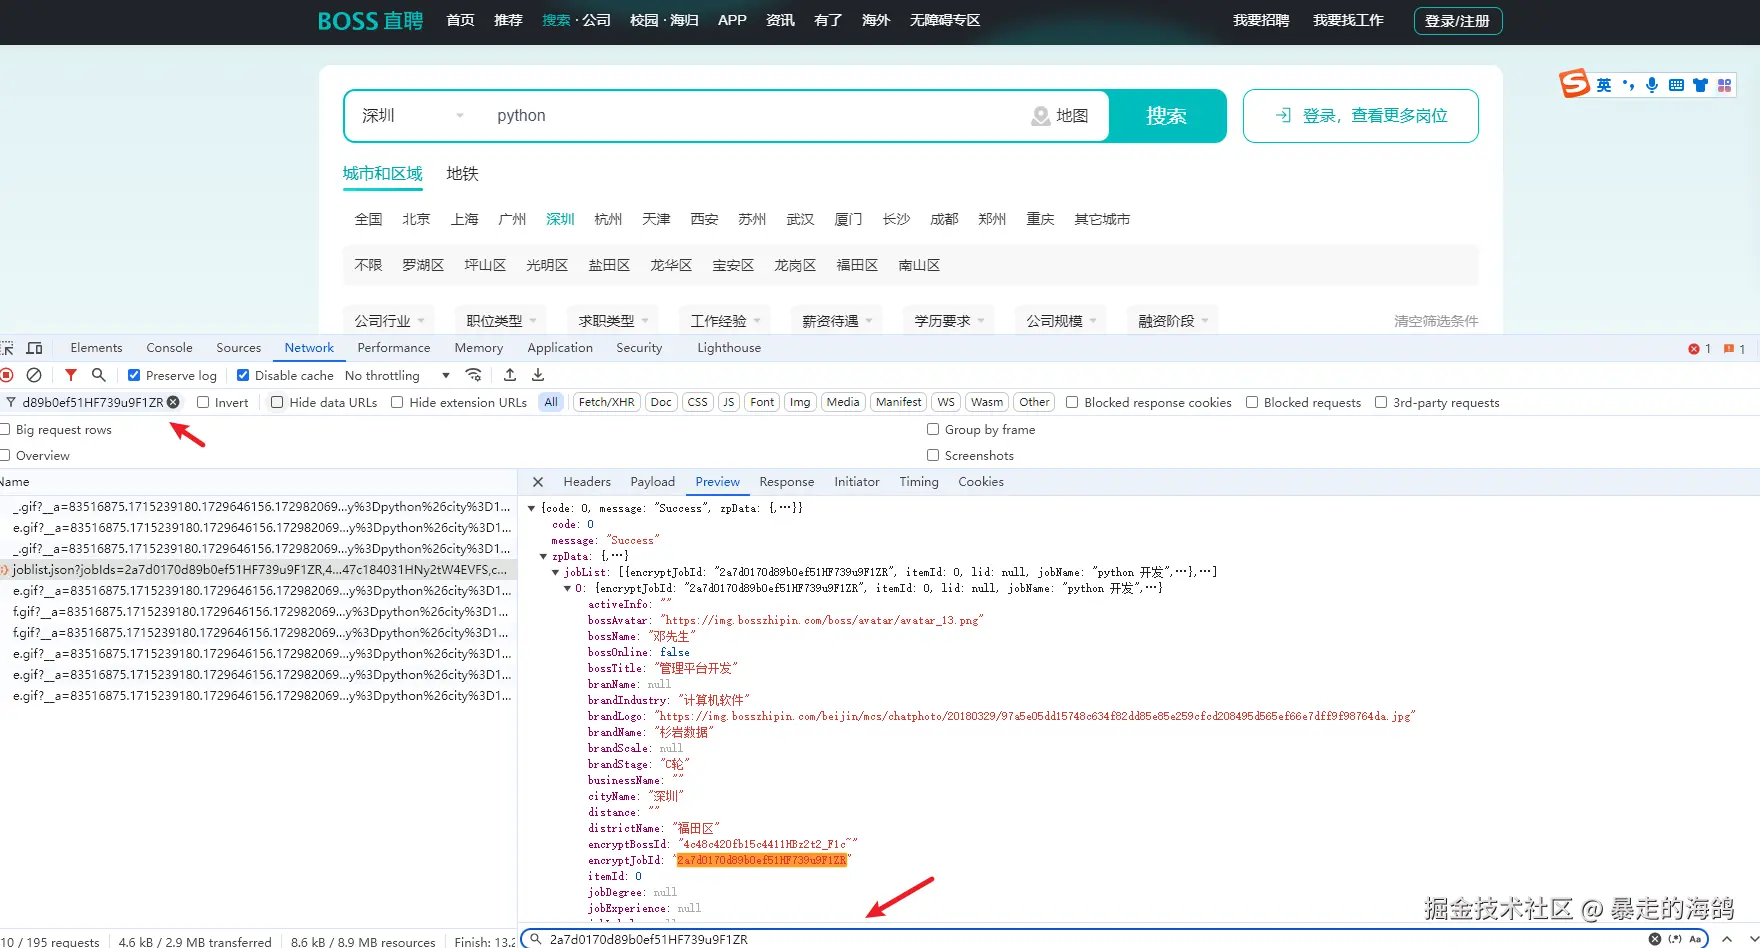Switch to the Console tab
The height and width of the screenshot is (948, 1760).
tap(169, 348)
